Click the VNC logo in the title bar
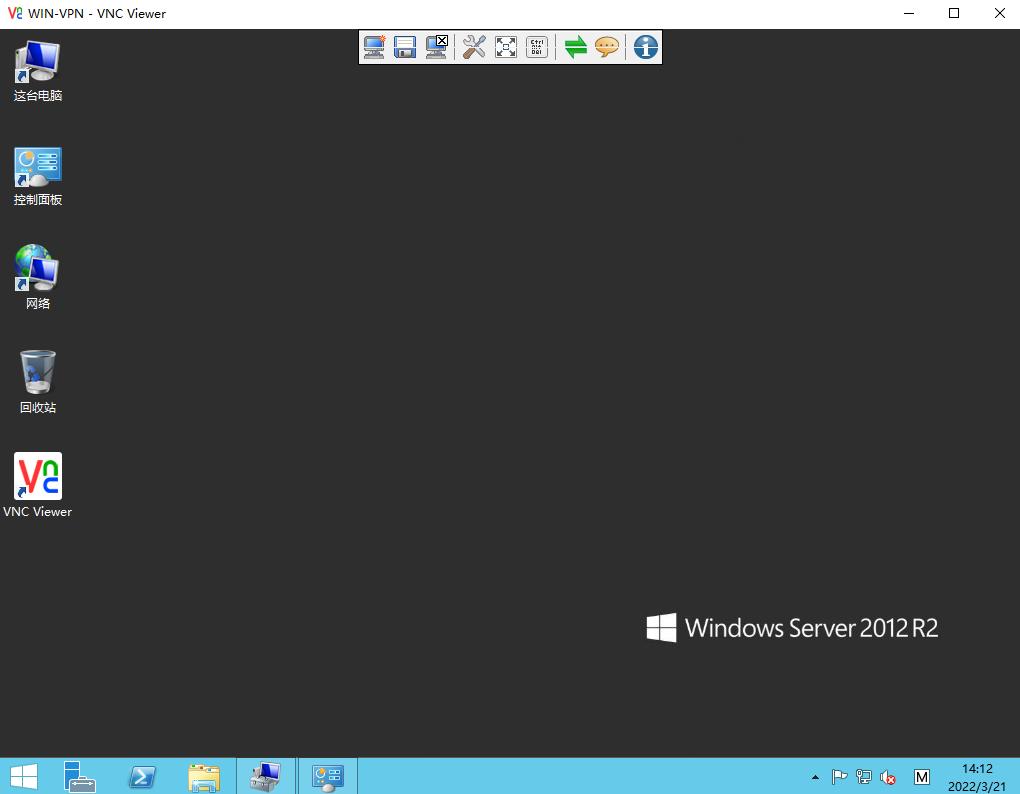This screenshot has height=794, width=1020. pyautogui.click(x=15, y=13)
